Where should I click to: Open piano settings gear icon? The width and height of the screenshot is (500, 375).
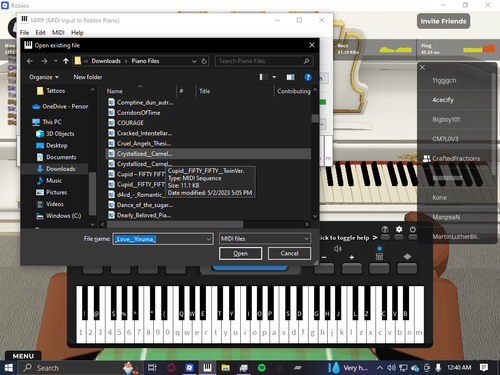click(x=399, y=229)
